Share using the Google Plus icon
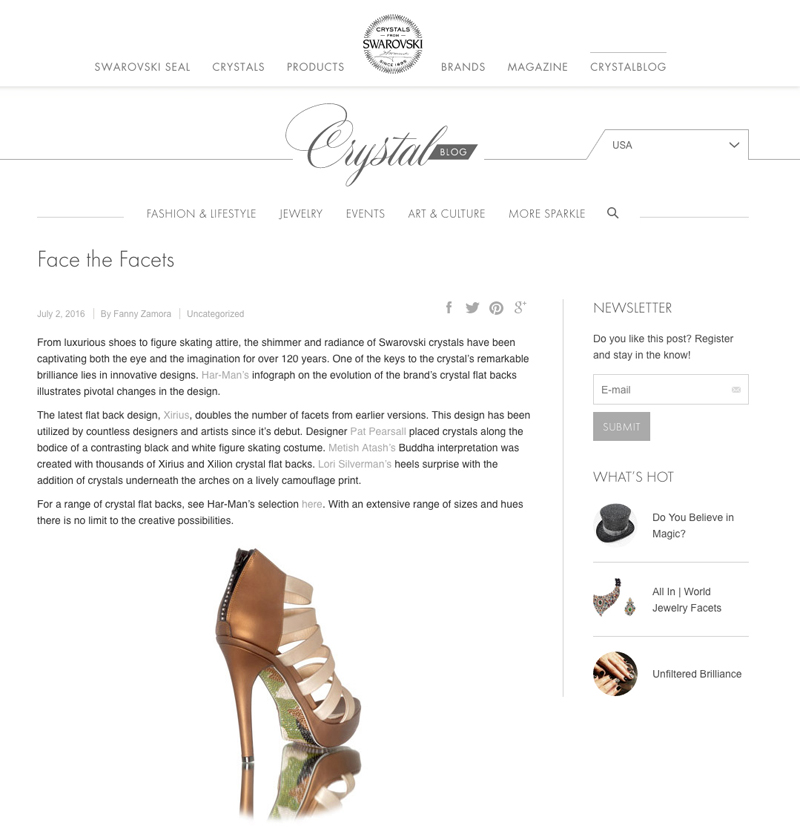The image size is (800, 840). pyautogui.click(x=520, y=308)
